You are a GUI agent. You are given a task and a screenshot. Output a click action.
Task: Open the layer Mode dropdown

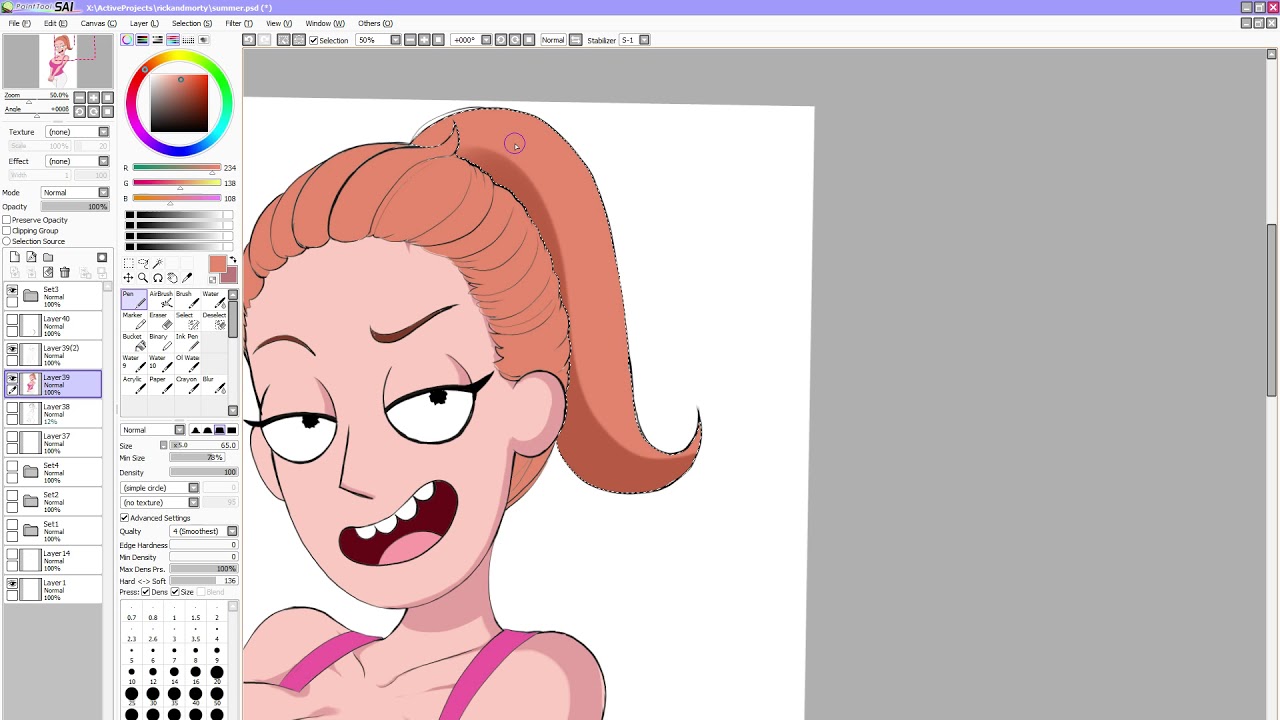(75, 193)
